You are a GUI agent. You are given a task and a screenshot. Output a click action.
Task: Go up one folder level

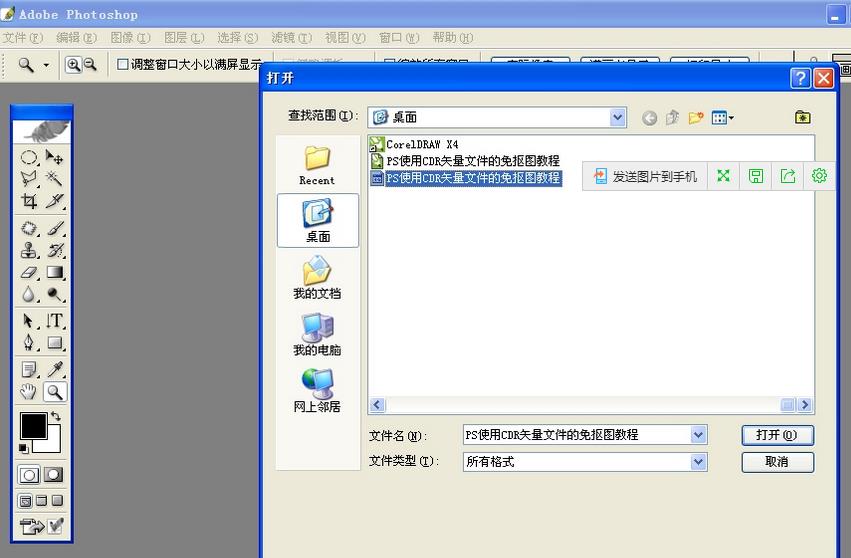click(x=672, y=117)
